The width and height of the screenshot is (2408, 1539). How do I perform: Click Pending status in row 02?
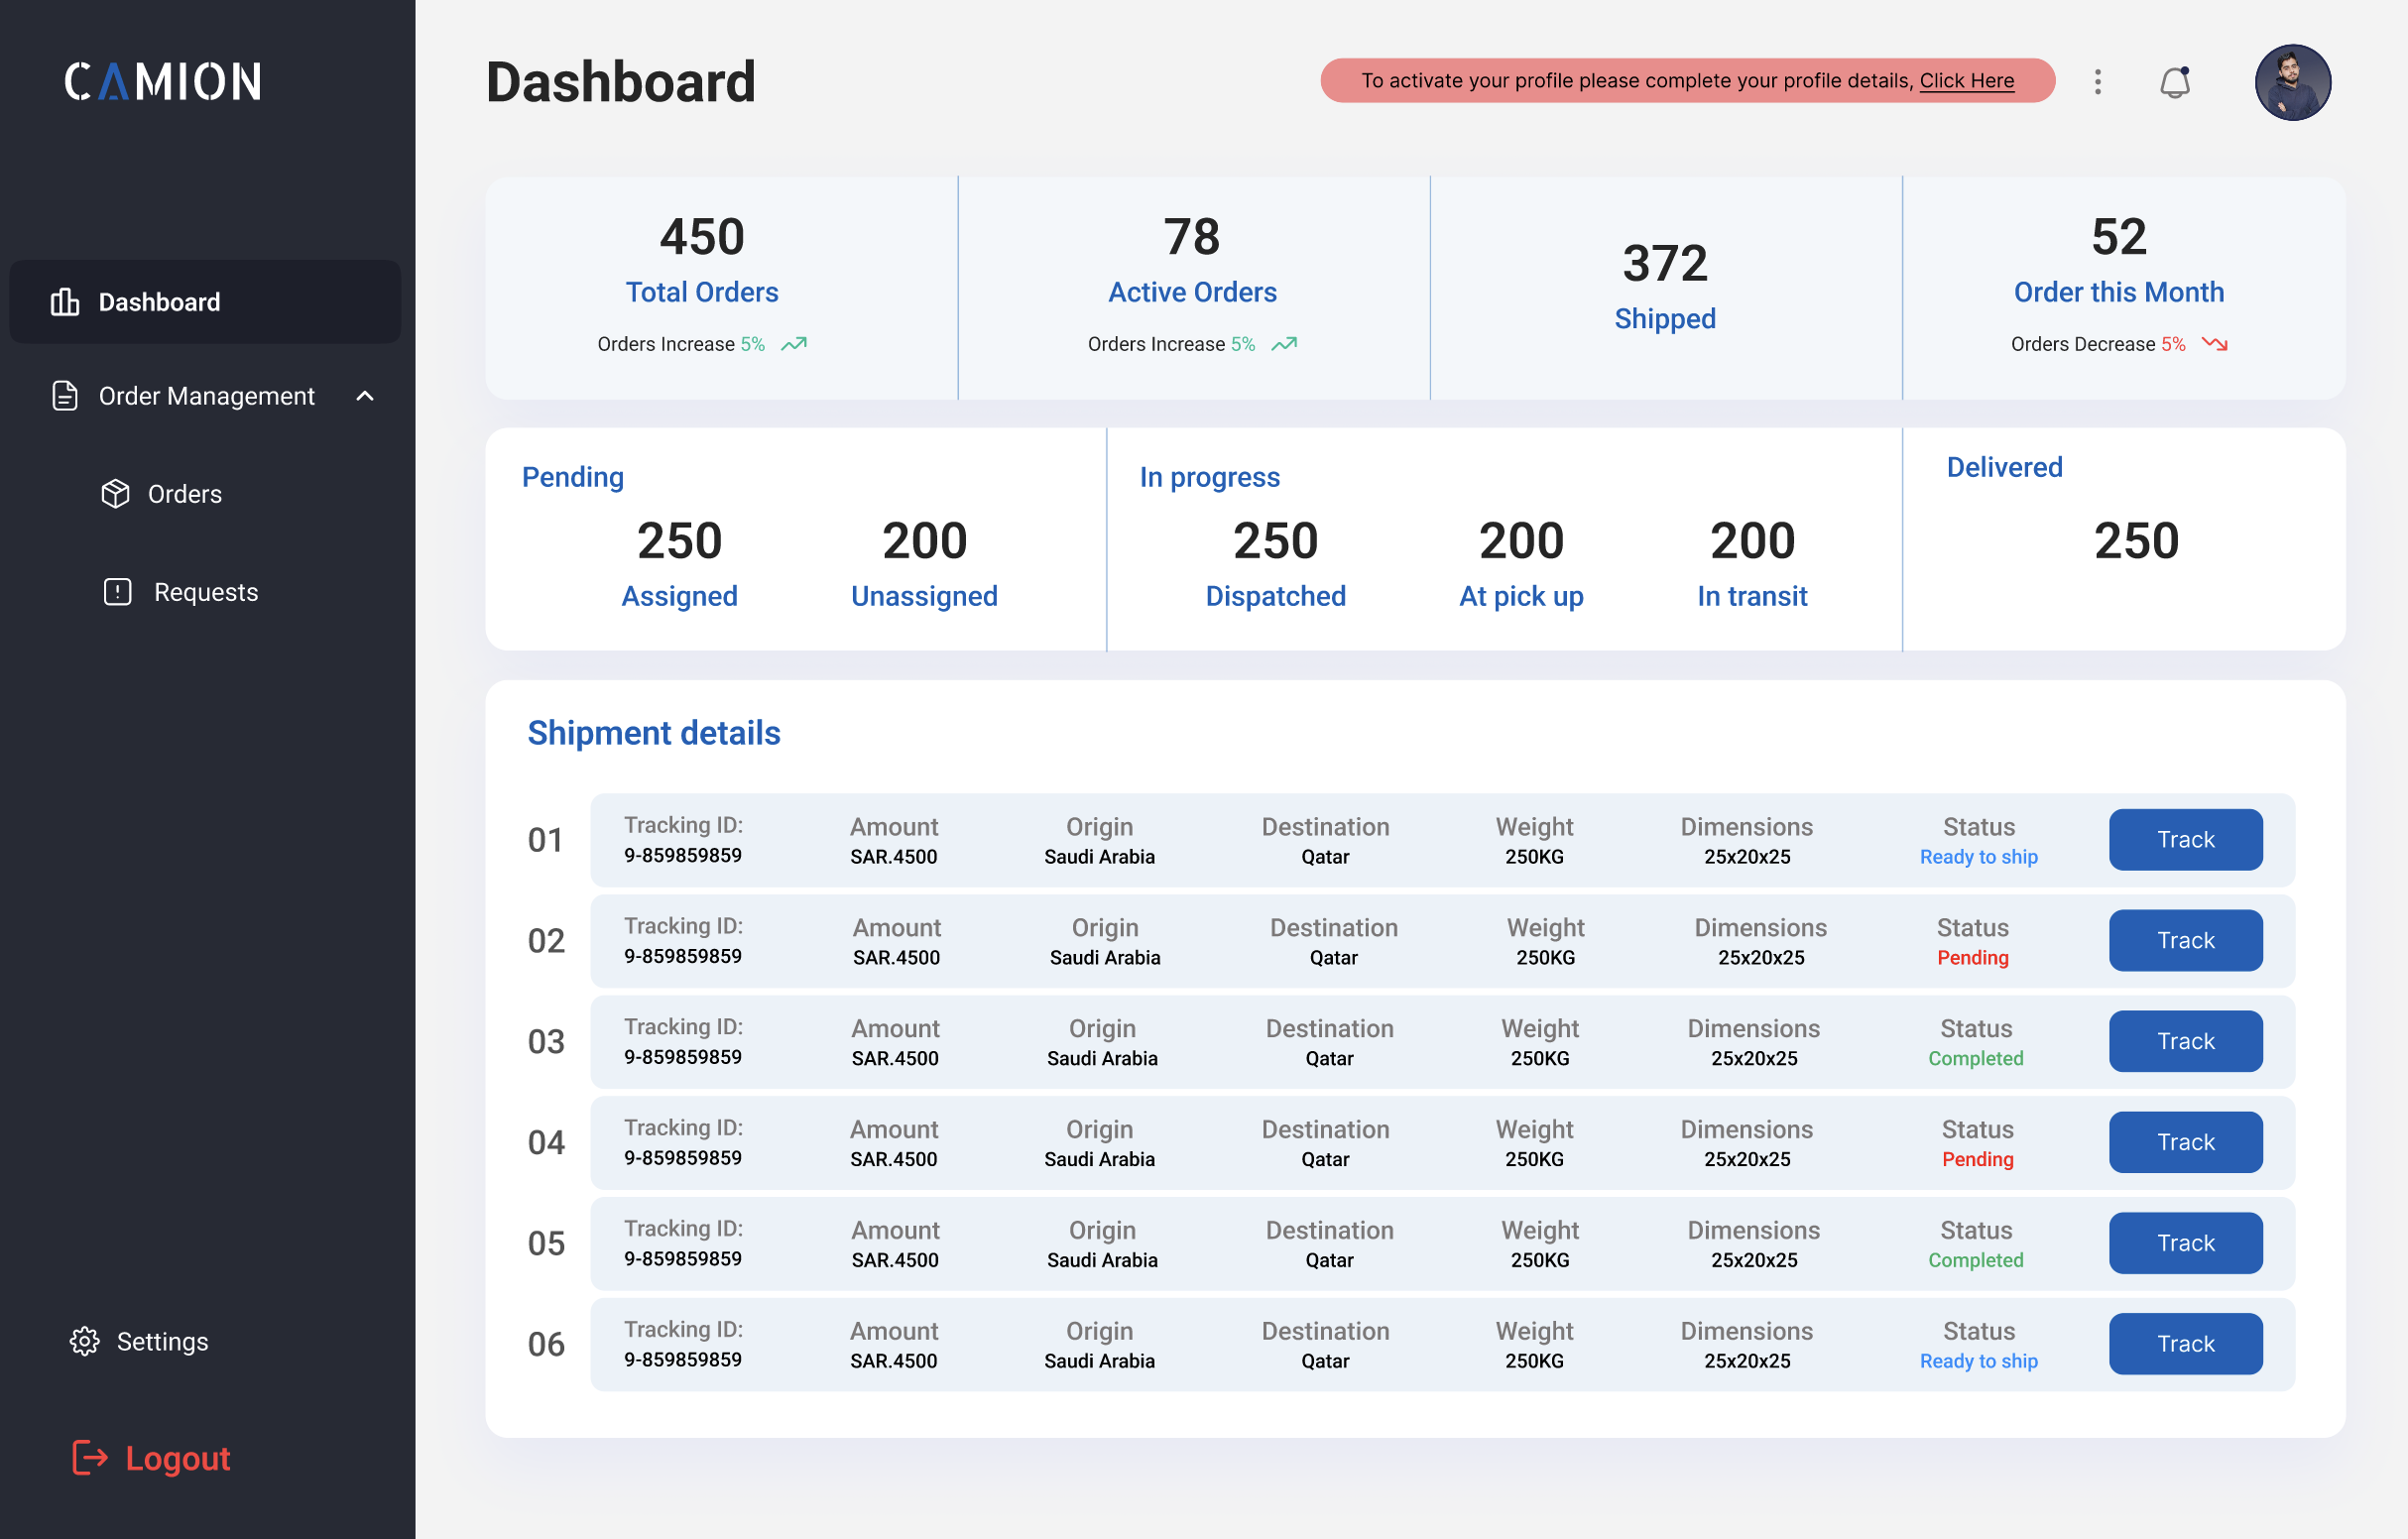[x=1973, y=958]
